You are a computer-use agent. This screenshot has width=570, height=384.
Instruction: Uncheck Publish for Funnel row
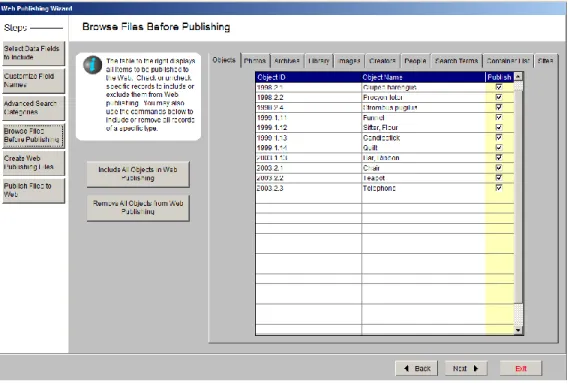499,117
